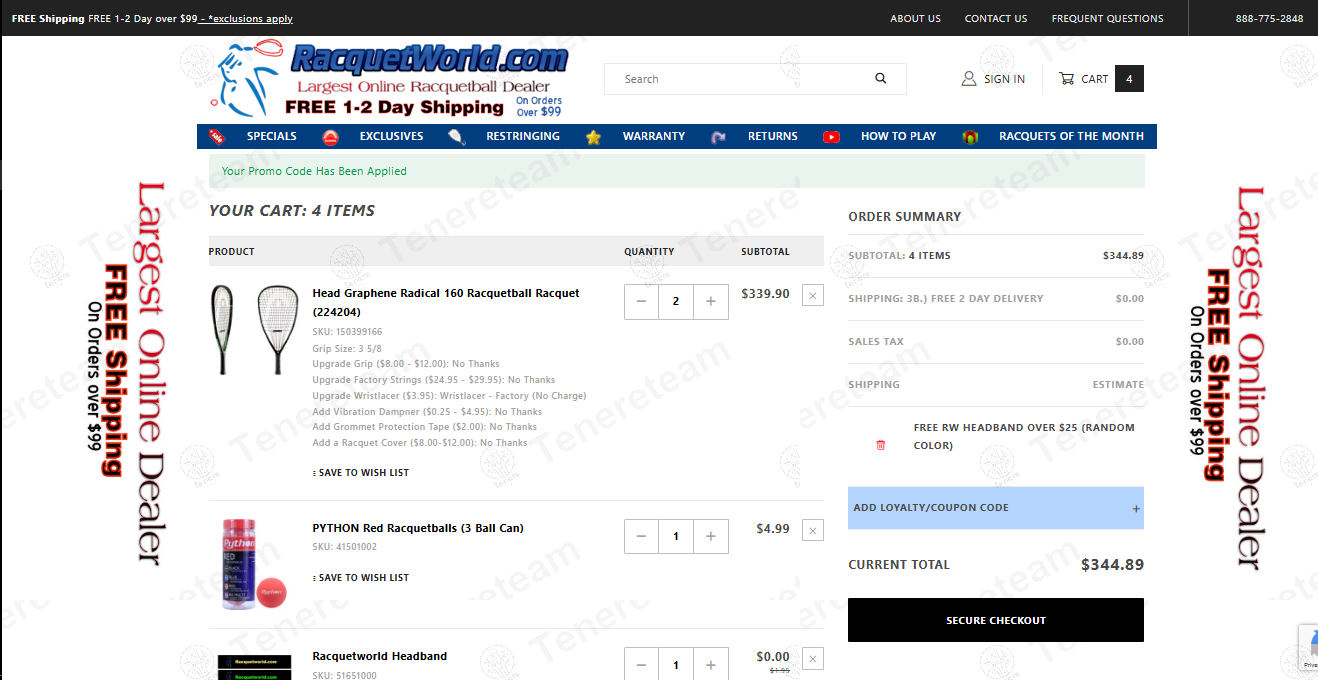Open PYTHON Red Racquetballs product title
The image size is (1318, 680).
(x=418, y=528)
